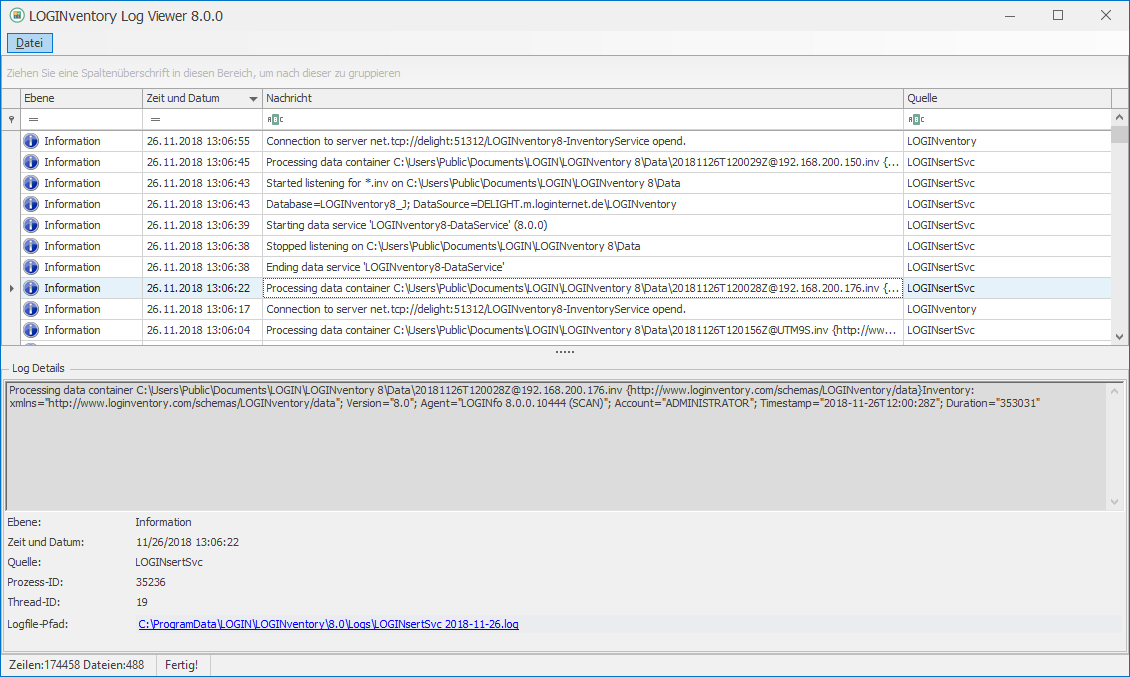Select message mentioning '20181126T120156Z@UTM9S.inv'
Image resolution: width=1130 pixels, height=677 pixels.
582,329
